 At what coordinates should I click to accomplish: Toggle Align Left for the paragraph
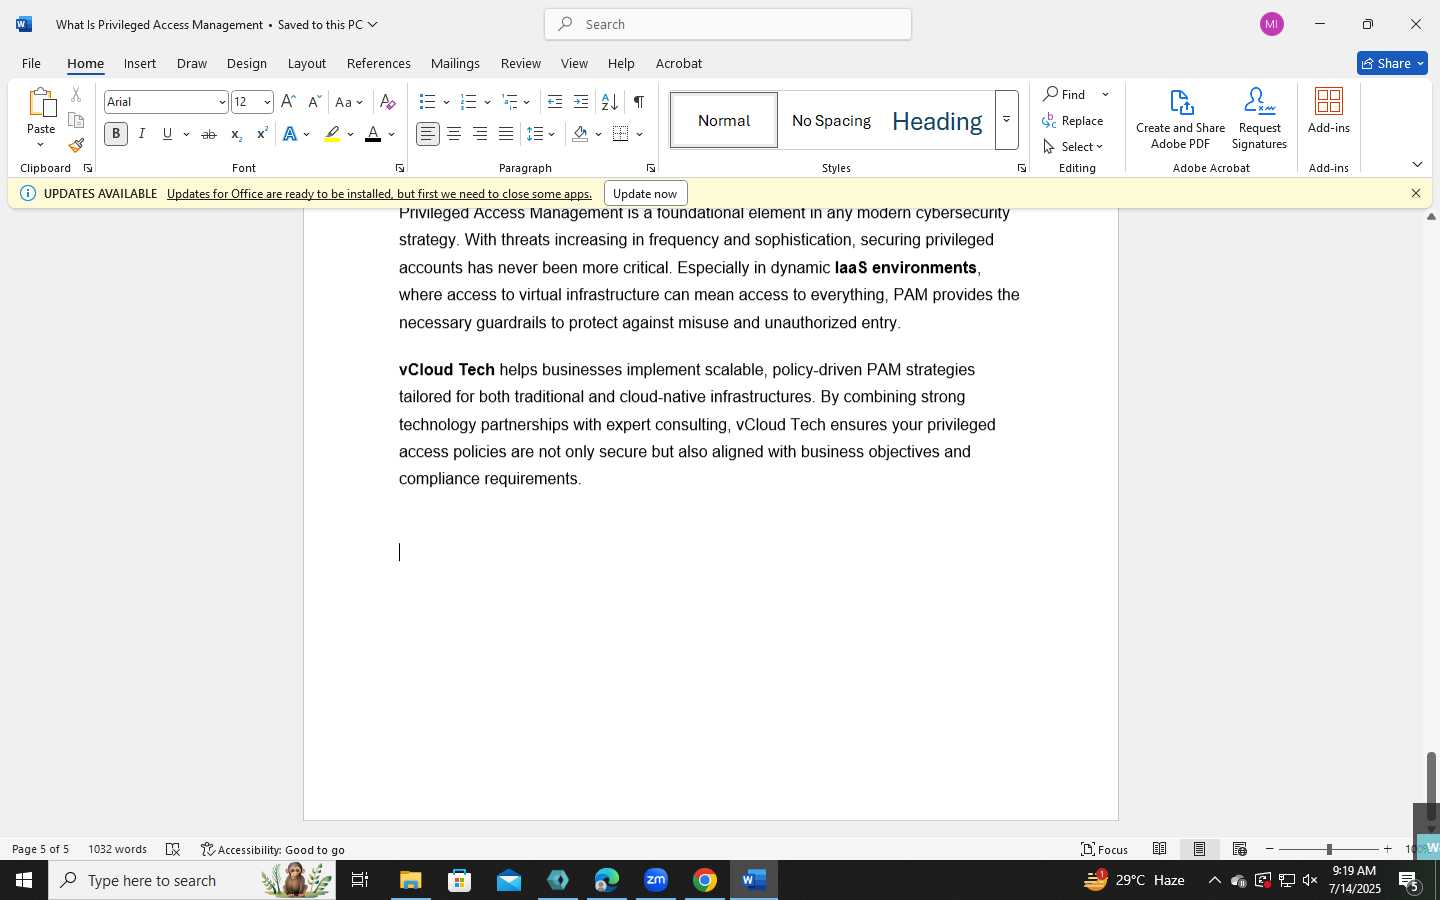coord(428,134)
